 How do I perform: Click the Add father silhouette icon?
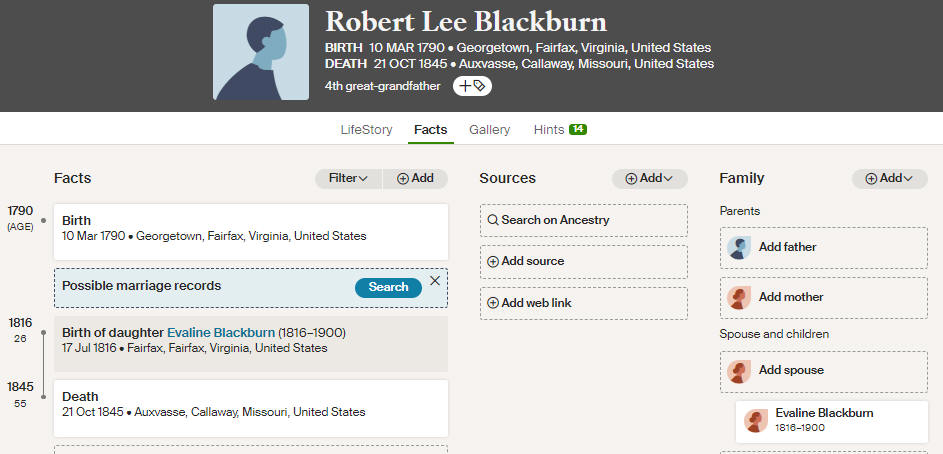tap(739, 247)
